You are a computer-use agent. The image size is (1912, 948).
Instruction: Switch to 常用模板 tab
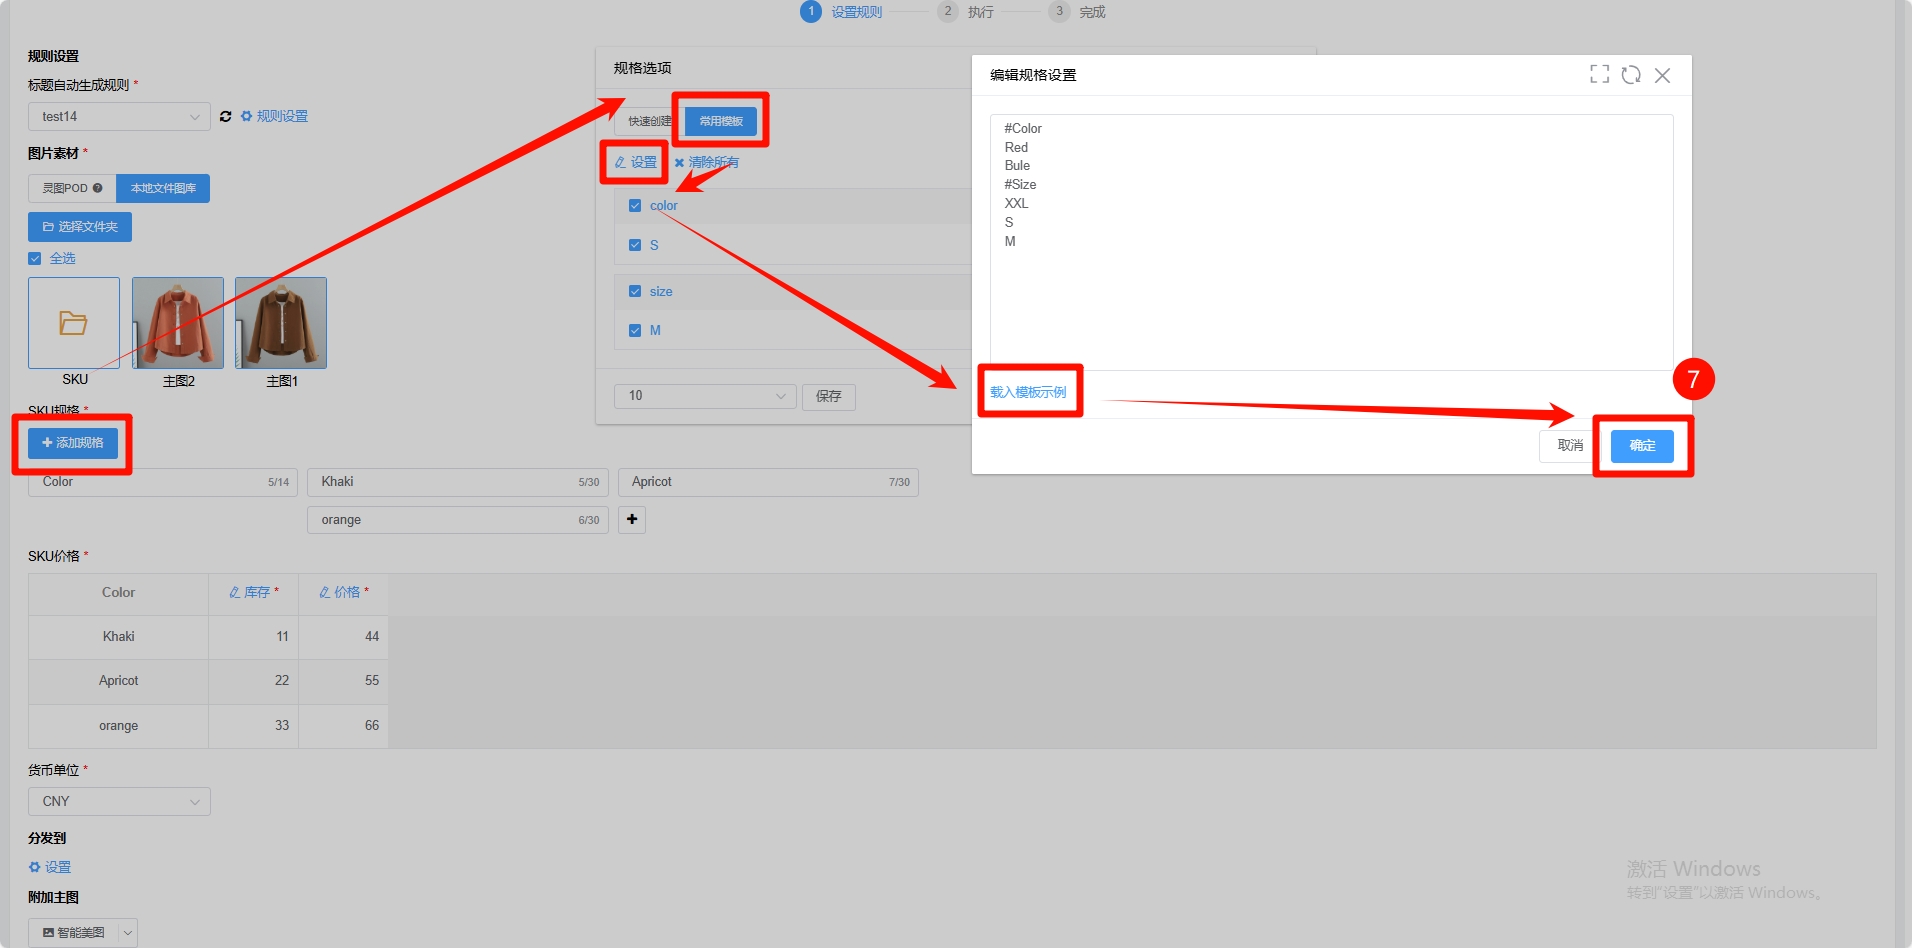pos(721,121)
